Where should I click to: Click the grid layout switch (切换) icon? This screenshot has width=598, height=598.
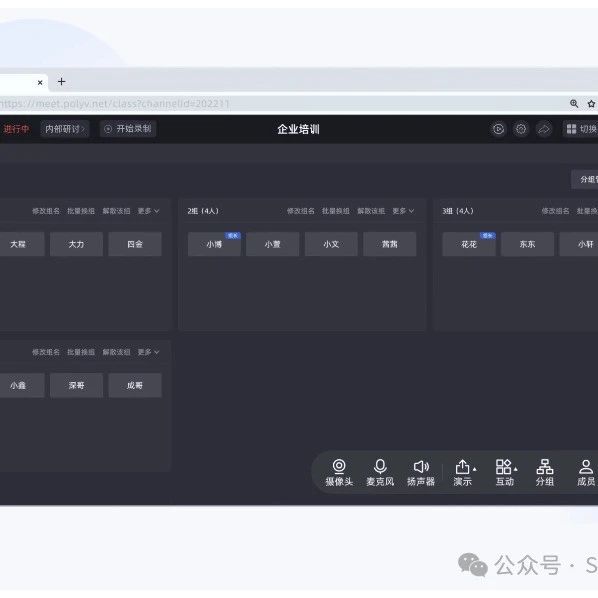(x=571, y=129)
